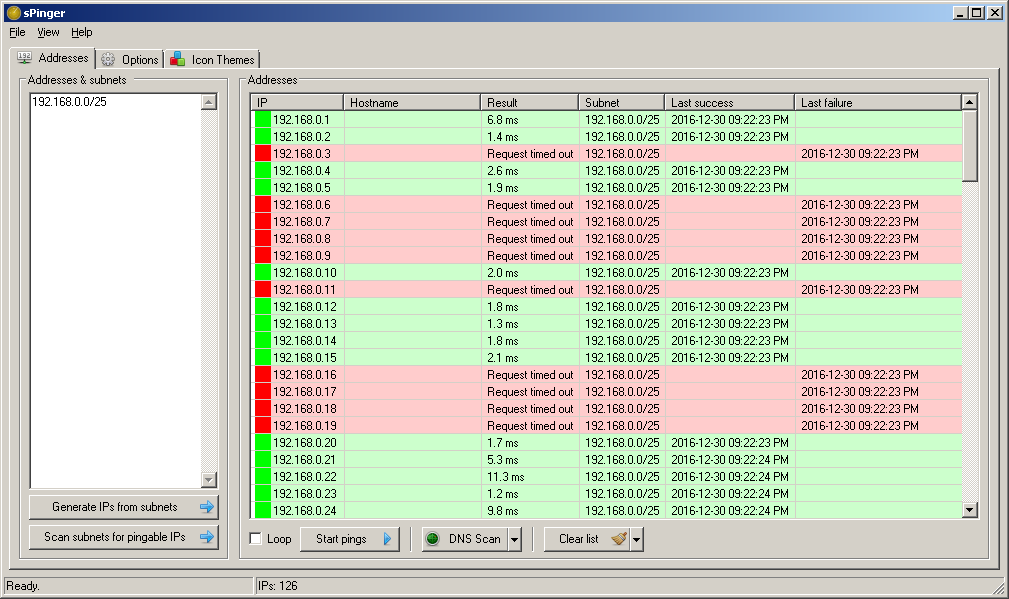Switch to the Addresses tab

(x=54, y=58)
